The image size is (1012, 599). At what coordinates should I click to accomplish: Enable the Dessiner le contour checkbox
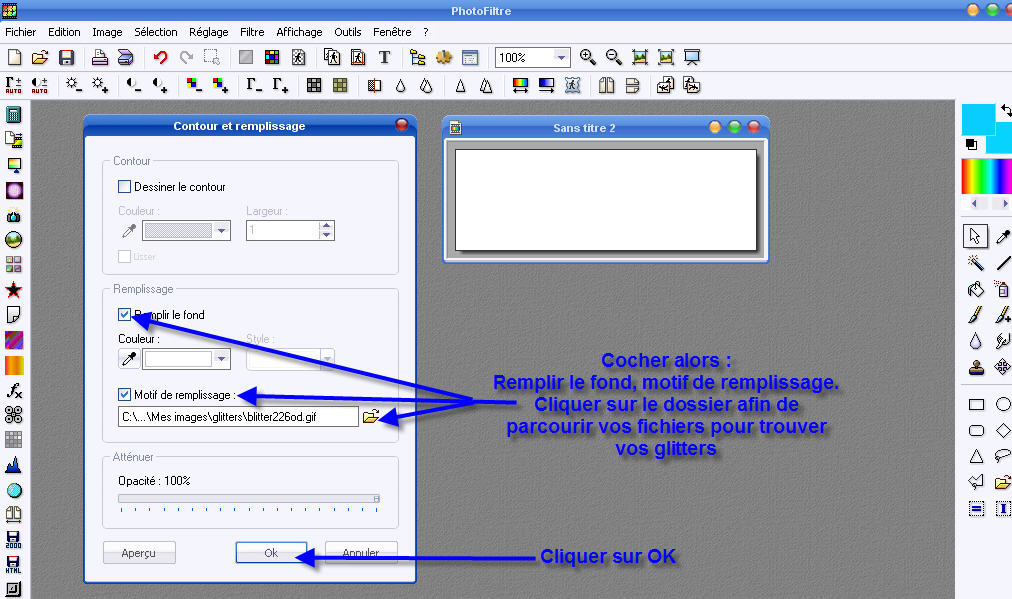click(x=125, y=186)
